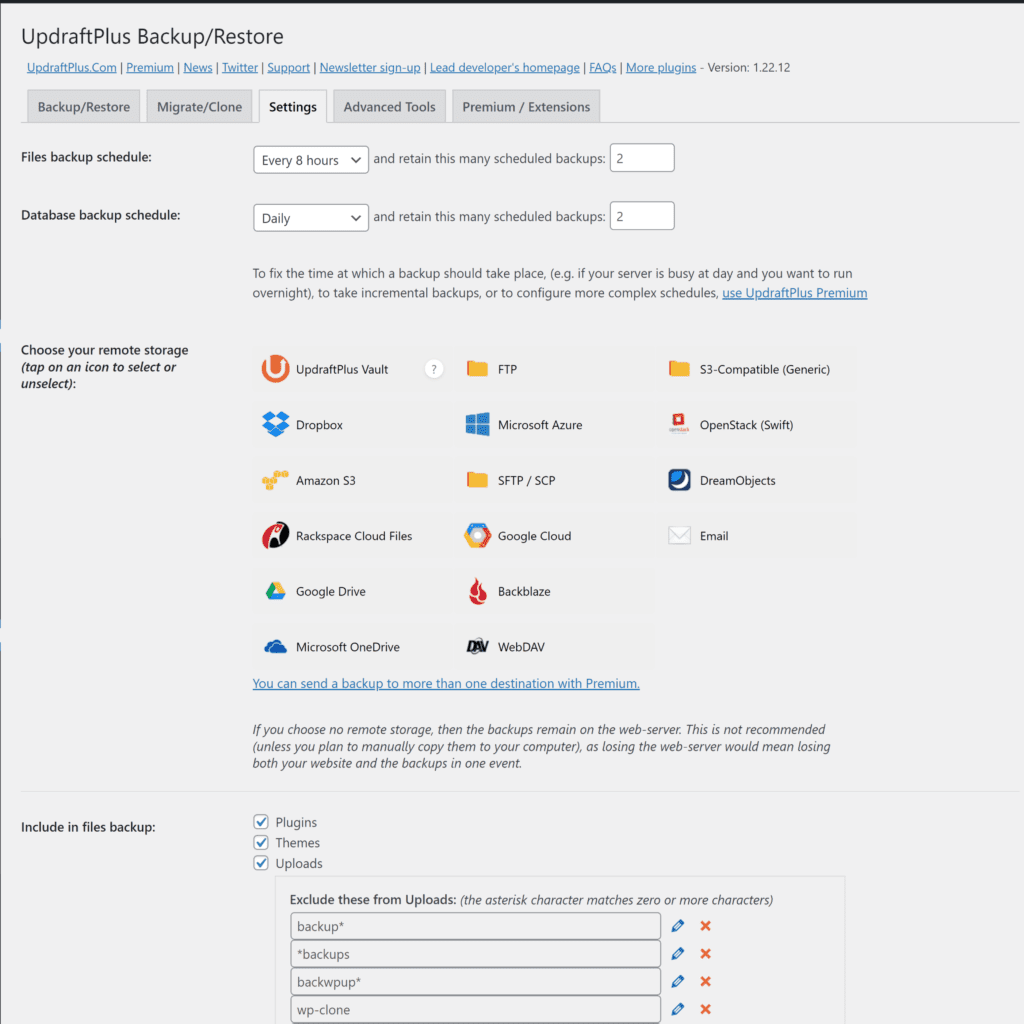The width and height of the screenshot is (1024, 1024).
Task: Click the send backup to multiple destinations link
Action: (446, 683)
